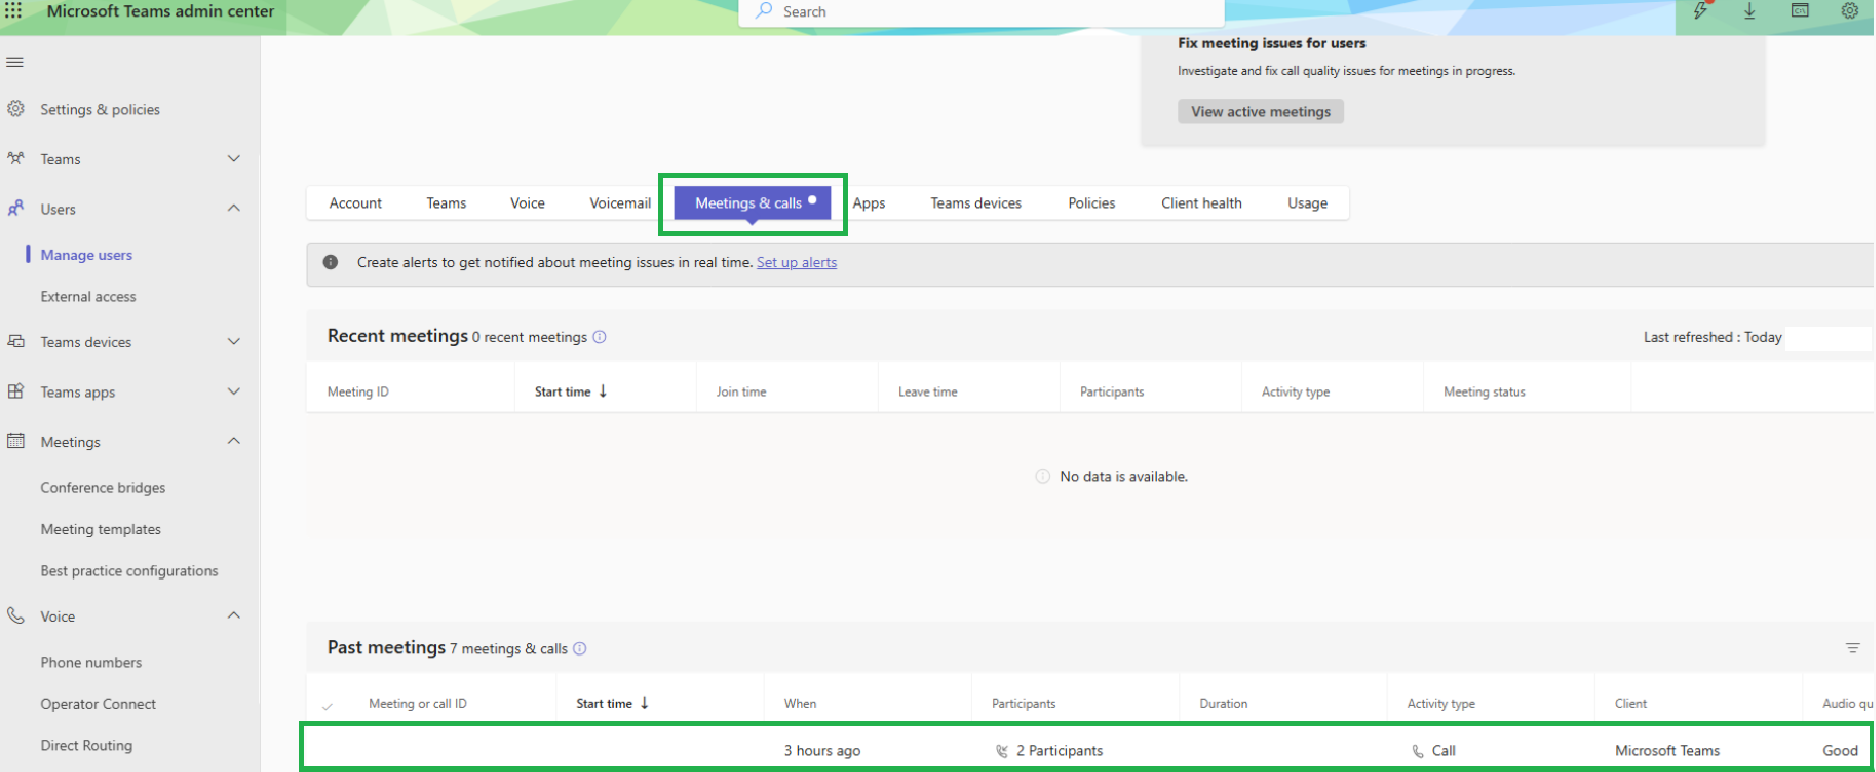1876x772 pixels.
Task: Click the Users icon in sidebar
Action: 16,208
